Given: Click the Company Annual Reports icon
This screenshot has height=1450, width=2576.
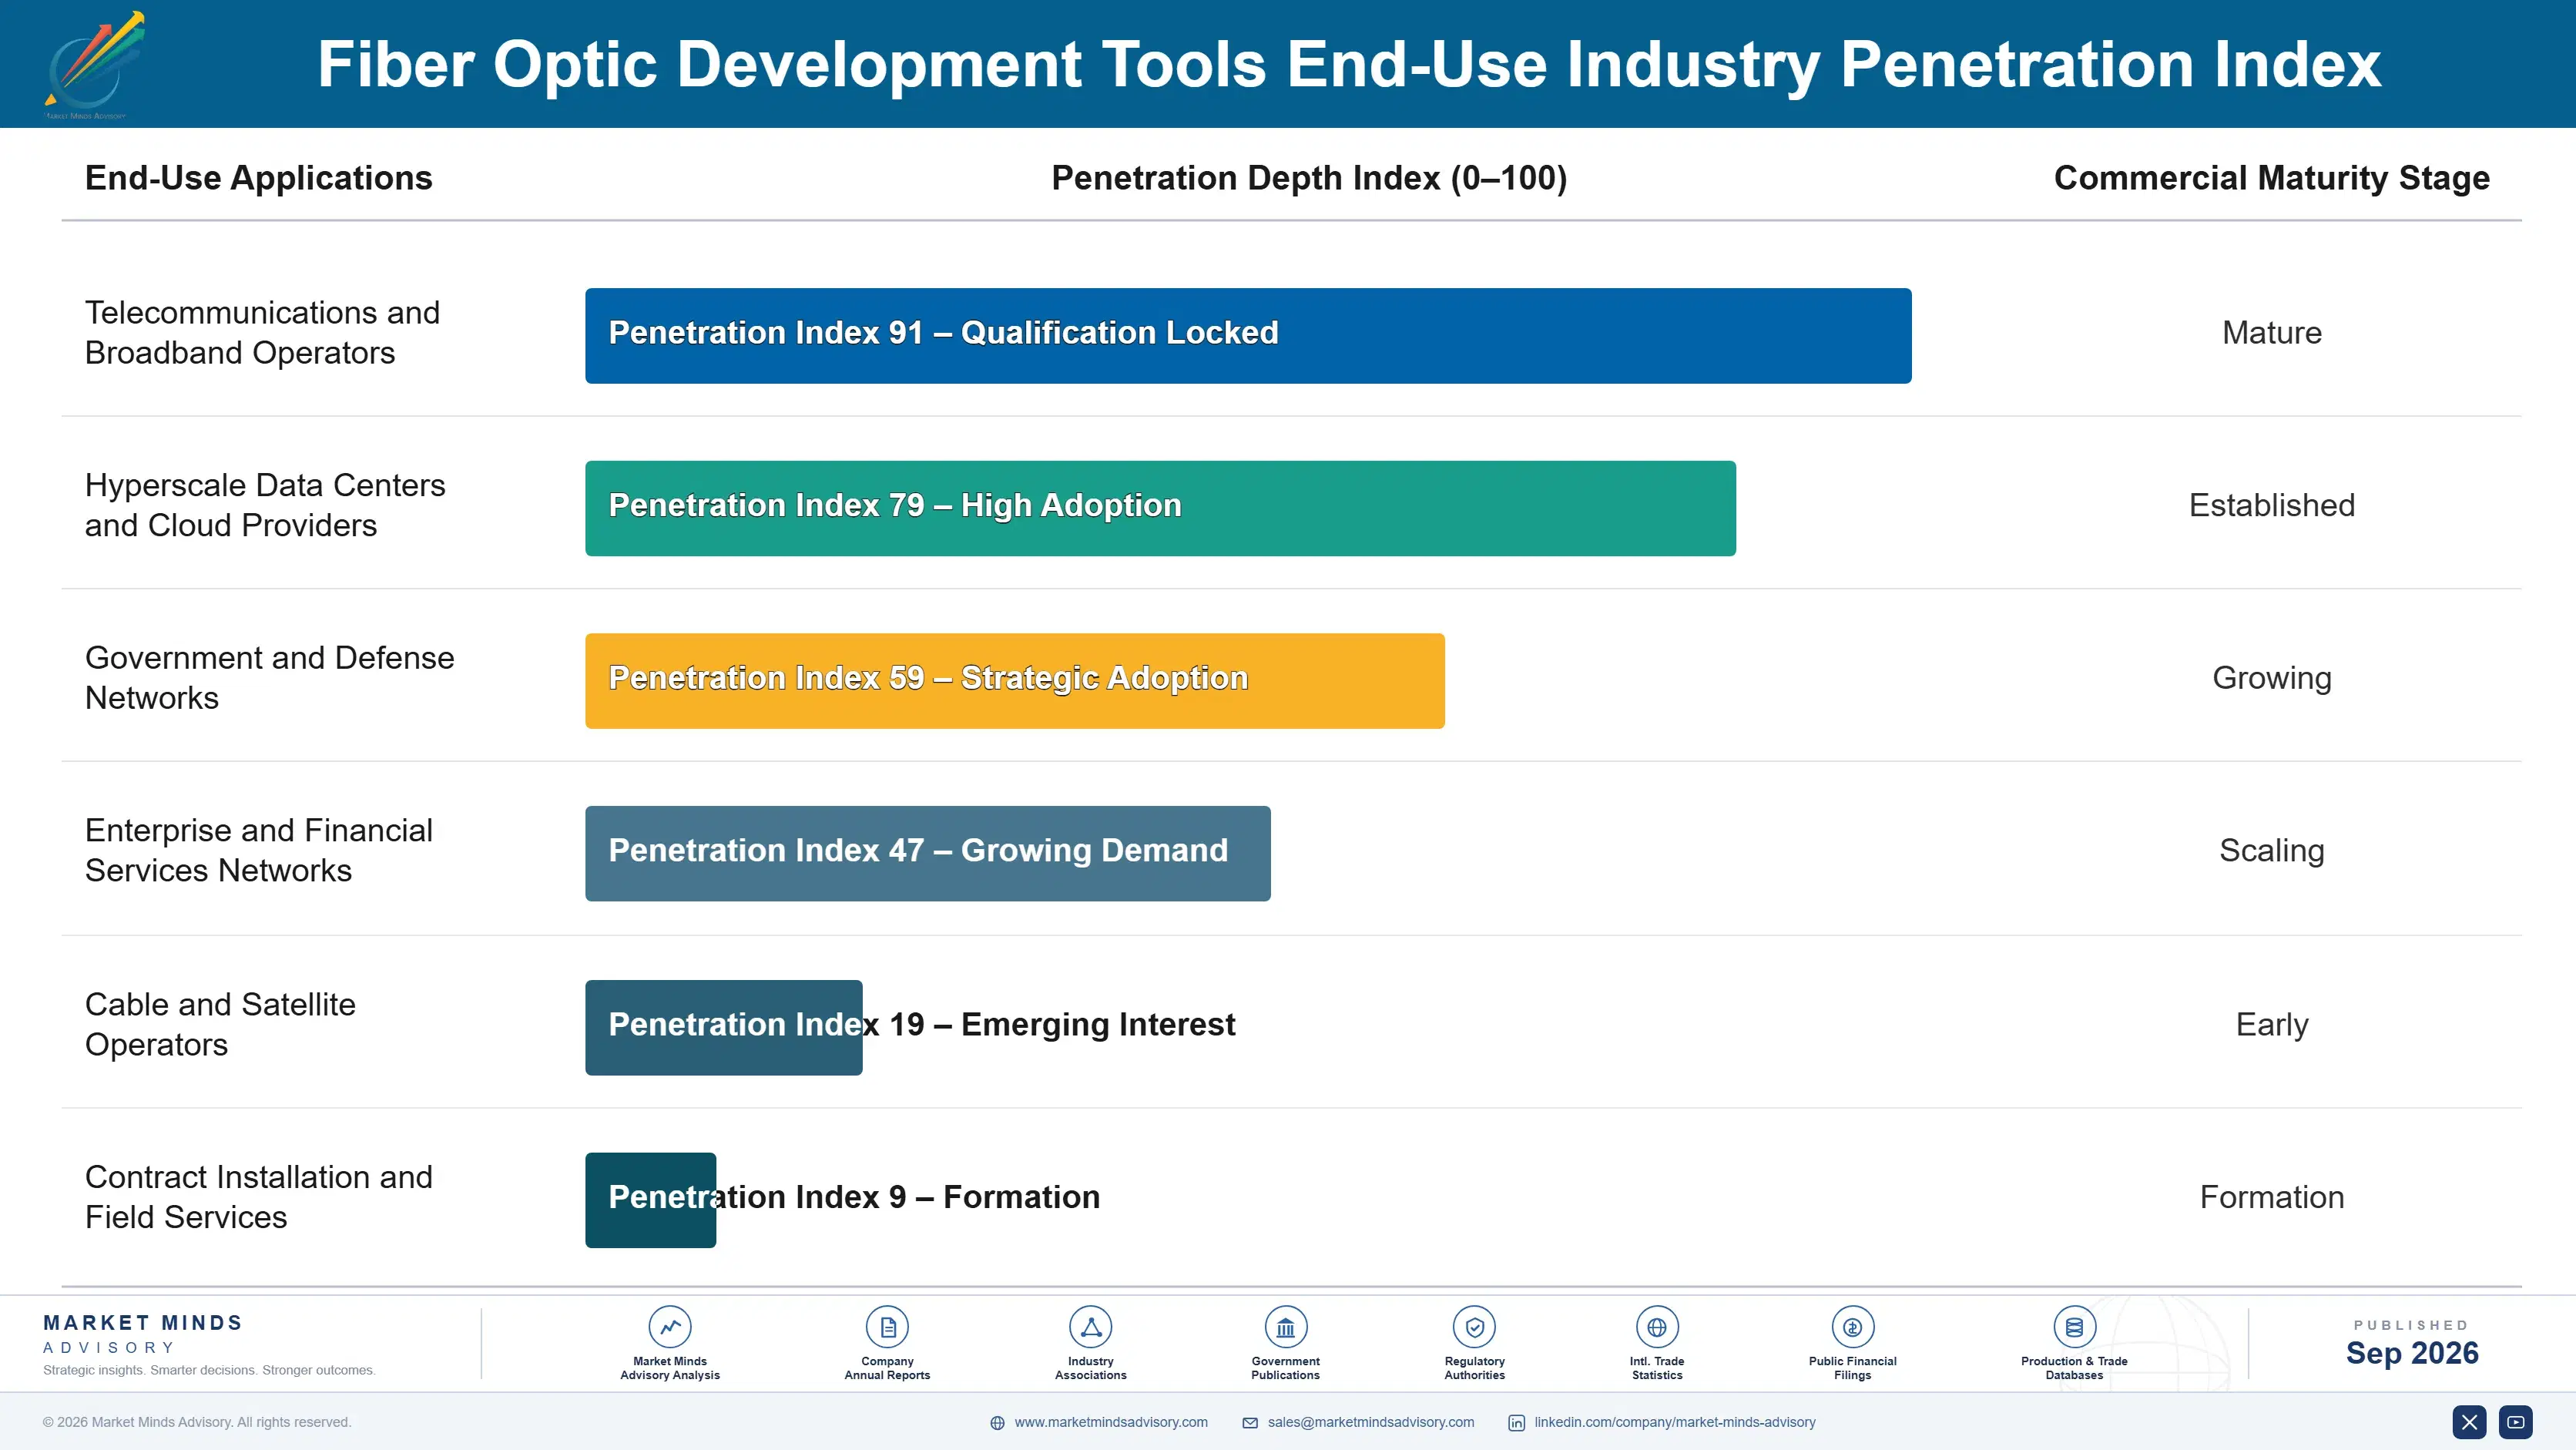Looking at the screenshot, I should [x=887, y=1327].
